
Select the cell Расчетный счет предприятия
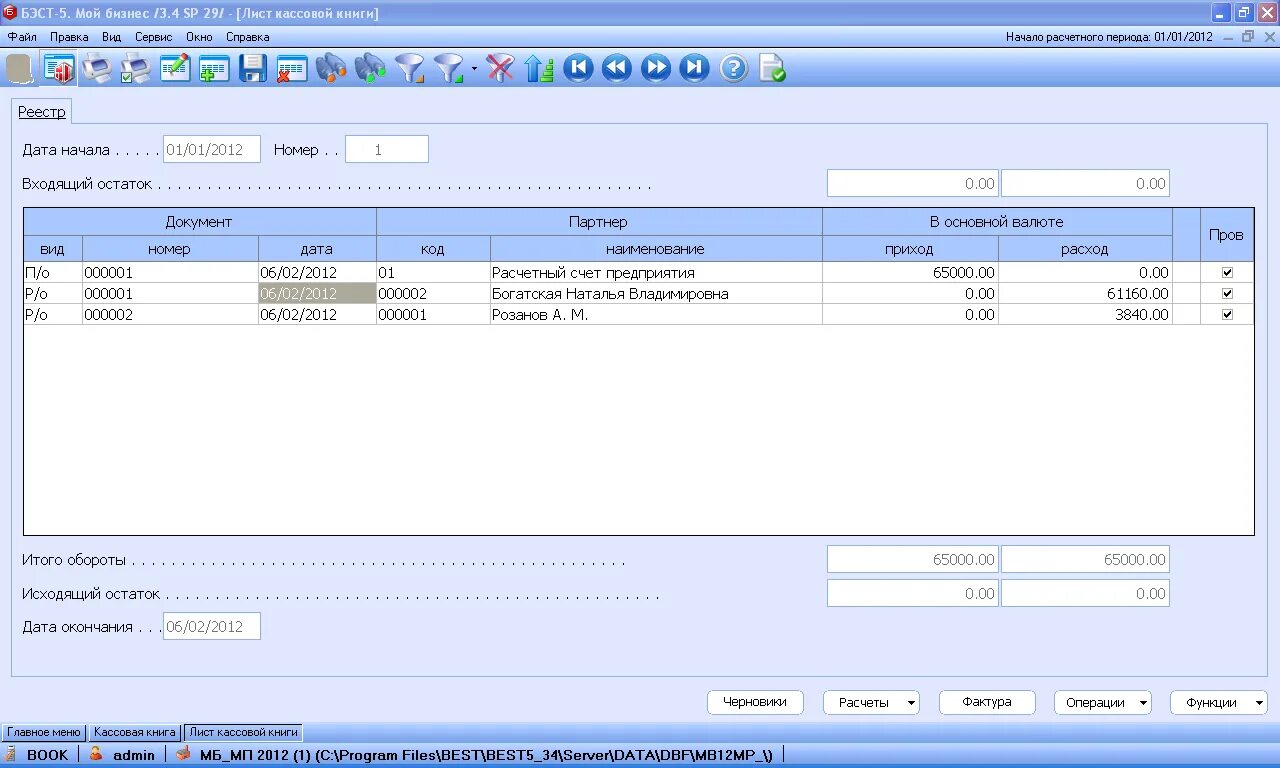pyautogui.click(x=656, y=272)
